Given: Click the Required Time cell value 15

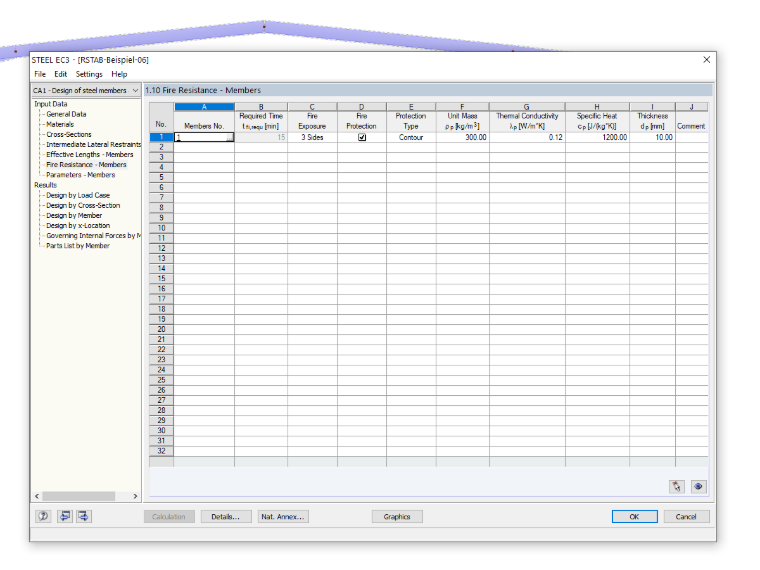Looking at the screenshot, I should click(x=261, y=137).
